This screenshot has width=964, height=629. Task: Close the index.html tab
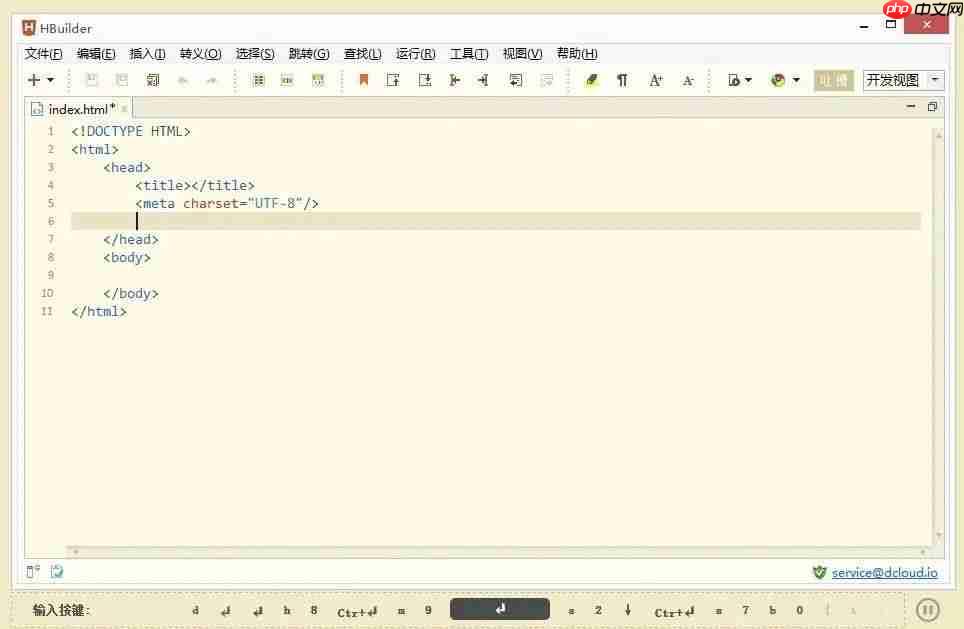coord(124,109)
